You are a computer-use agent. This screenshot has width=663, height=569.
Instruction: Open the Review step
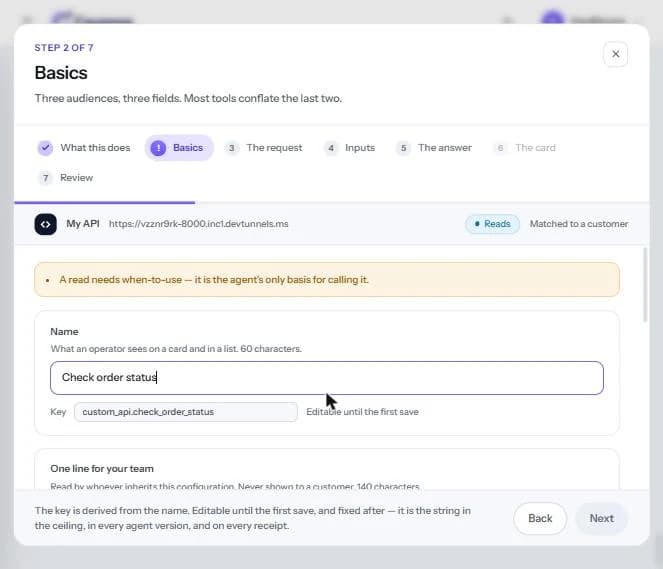(66, 178)
